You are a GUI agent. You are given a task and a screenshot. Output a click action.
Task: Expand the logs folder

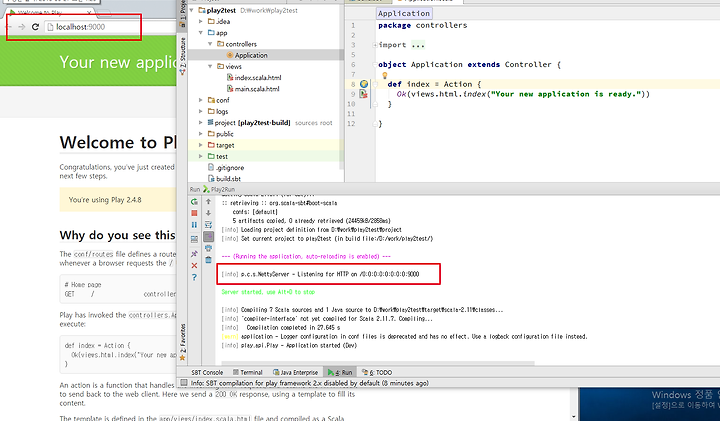click(x=201, y=111)
